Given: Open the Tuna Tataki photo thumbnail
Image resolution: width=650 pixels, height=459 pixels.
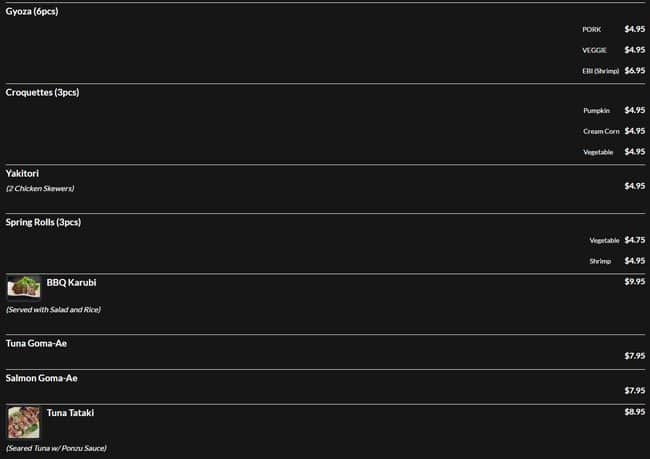Looking at the screenshot, I should 24,422.
